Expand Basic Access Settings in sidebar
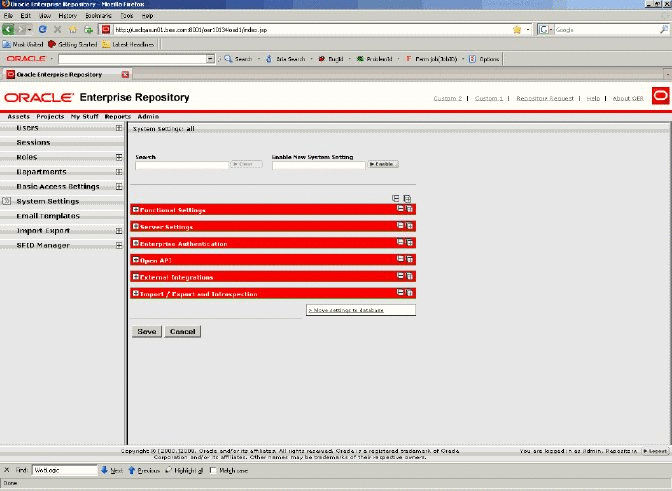Viewport: 672px width, 491px height. 119,186
